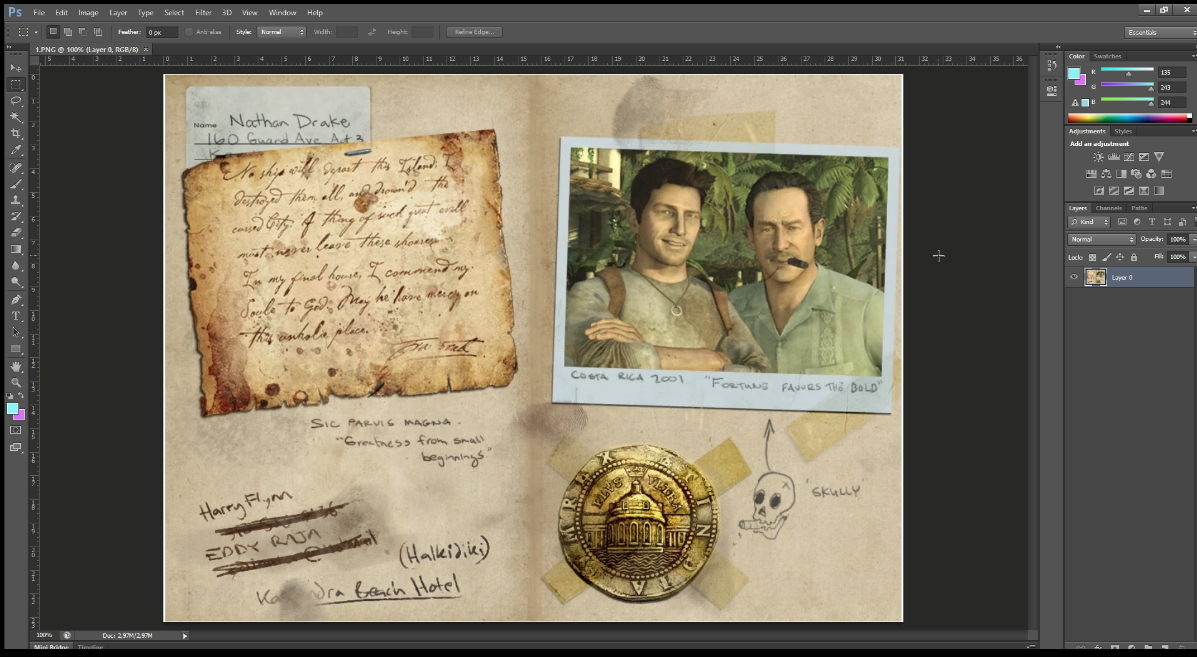This screenshot has height=657, width=1197.
Task: Open the layer blend mode dropdown
Action: pos(1102,239)
